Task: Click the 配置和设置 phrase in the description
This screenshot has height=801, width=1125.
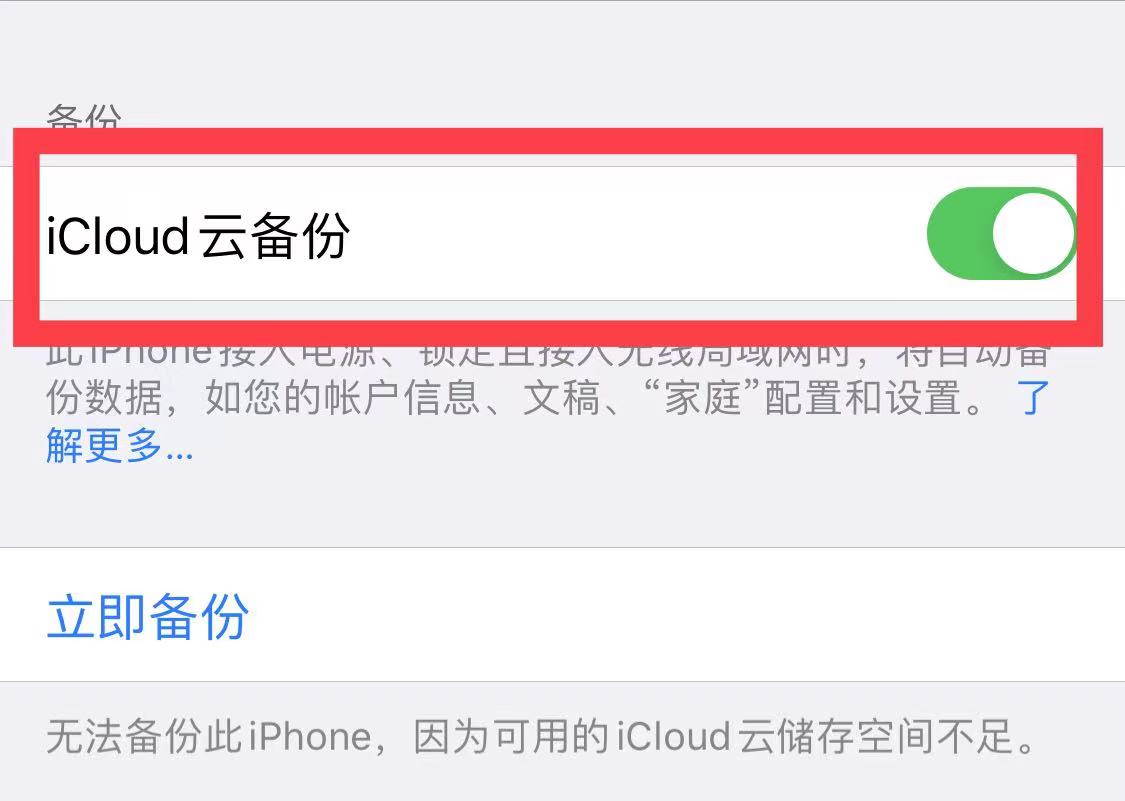Action: click(x=862, y=397)
